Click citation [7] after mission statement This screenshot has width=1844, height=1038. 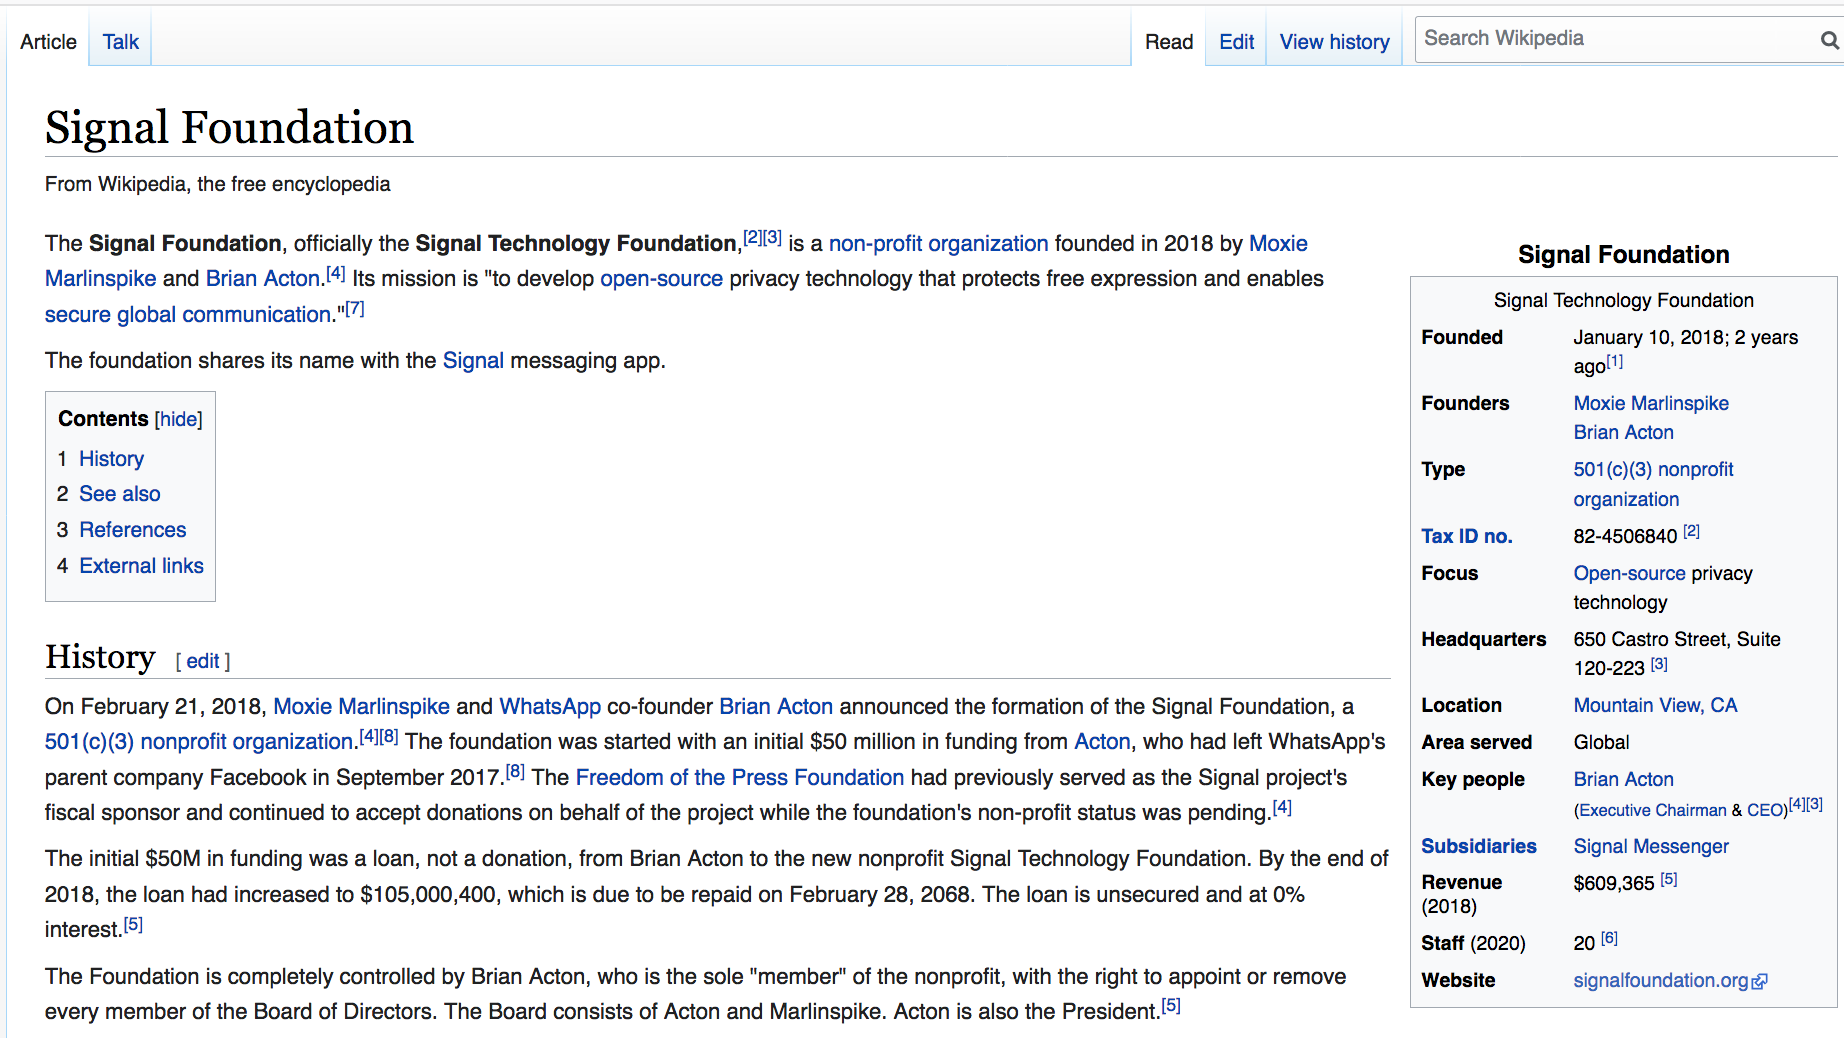(355, 309)
